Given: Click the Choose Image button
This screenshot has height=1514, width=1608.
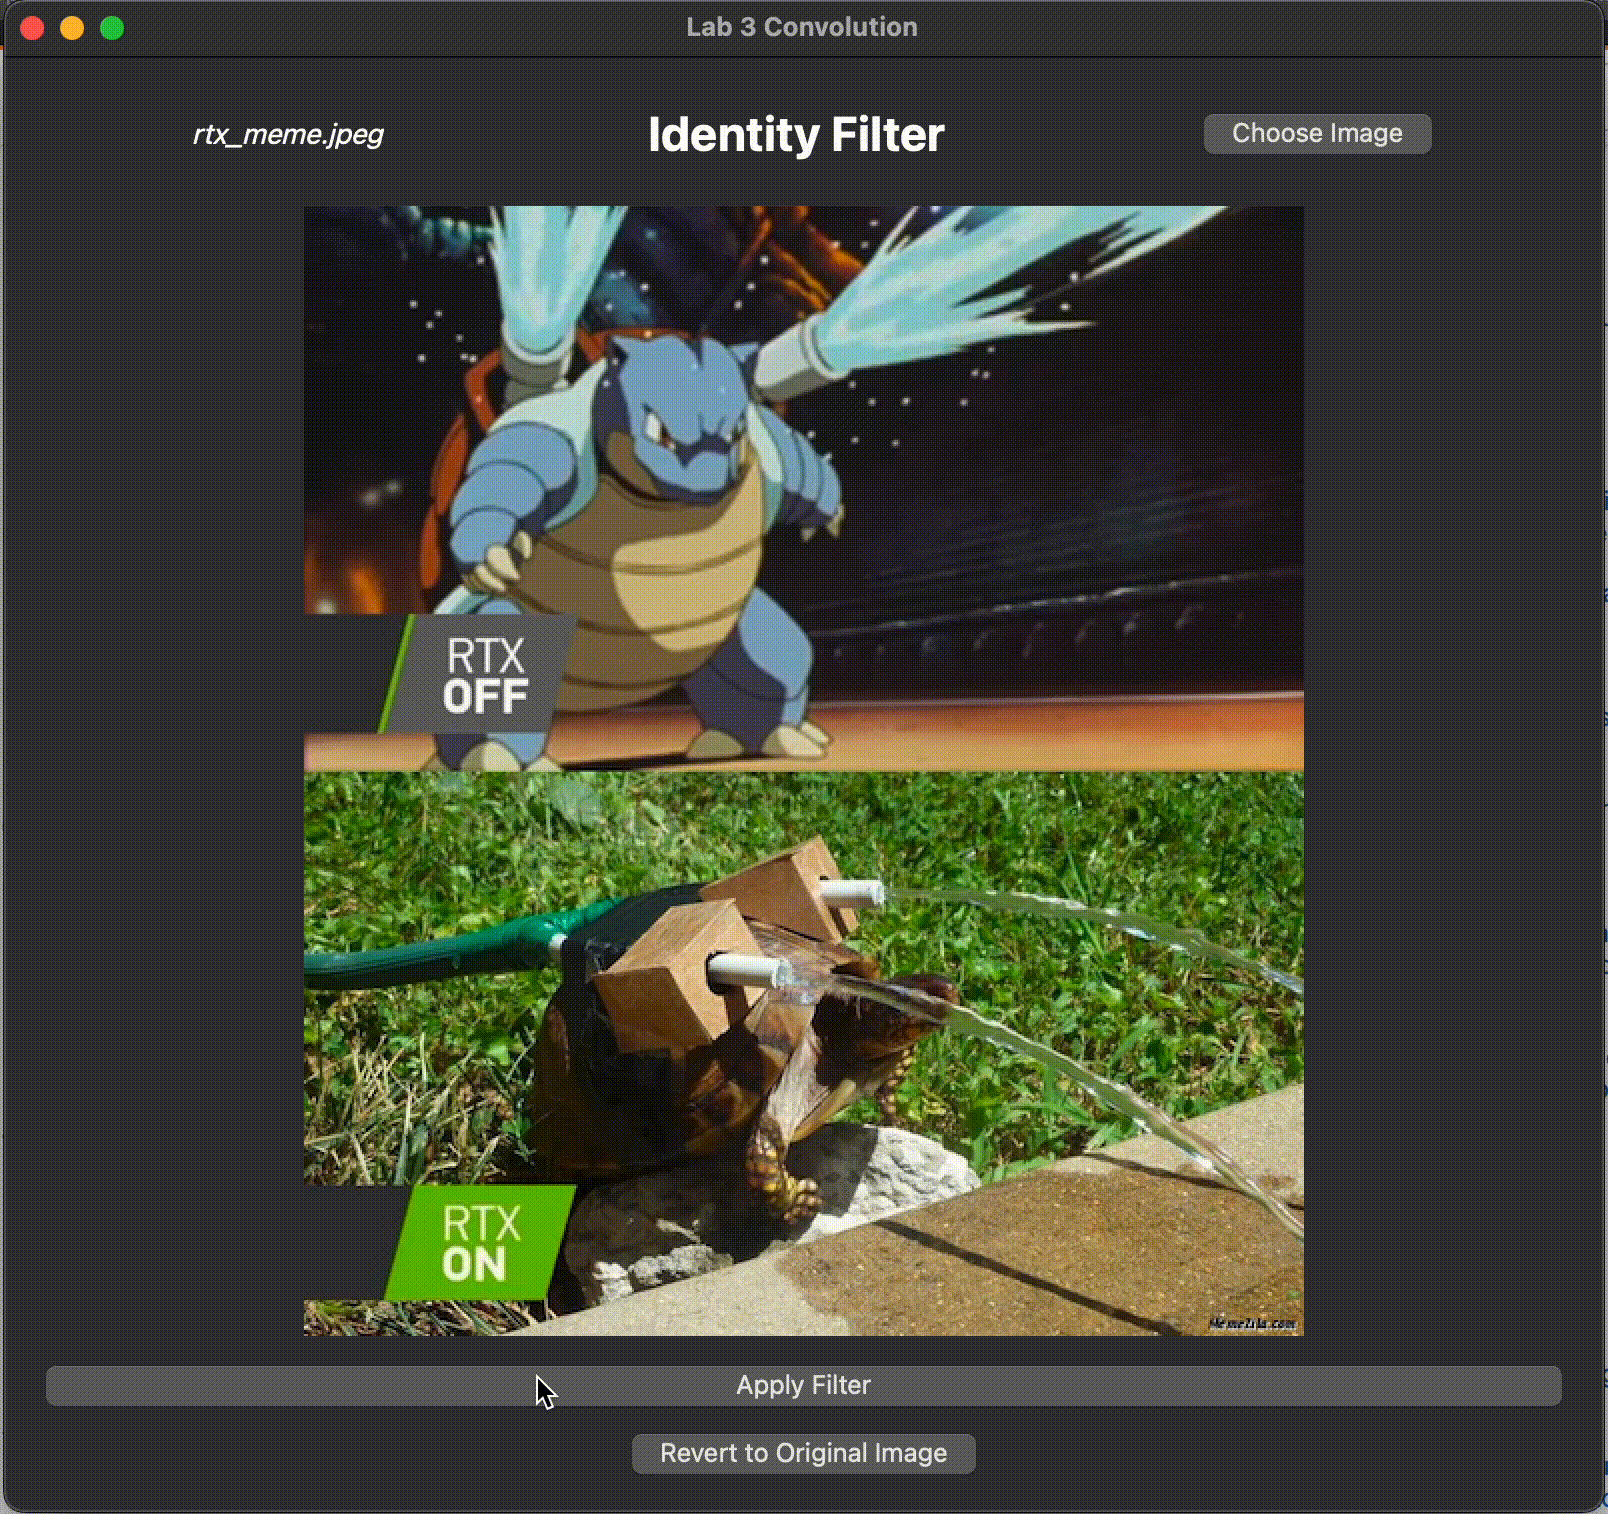Looking at the screenshot, I should (1317, 134).
